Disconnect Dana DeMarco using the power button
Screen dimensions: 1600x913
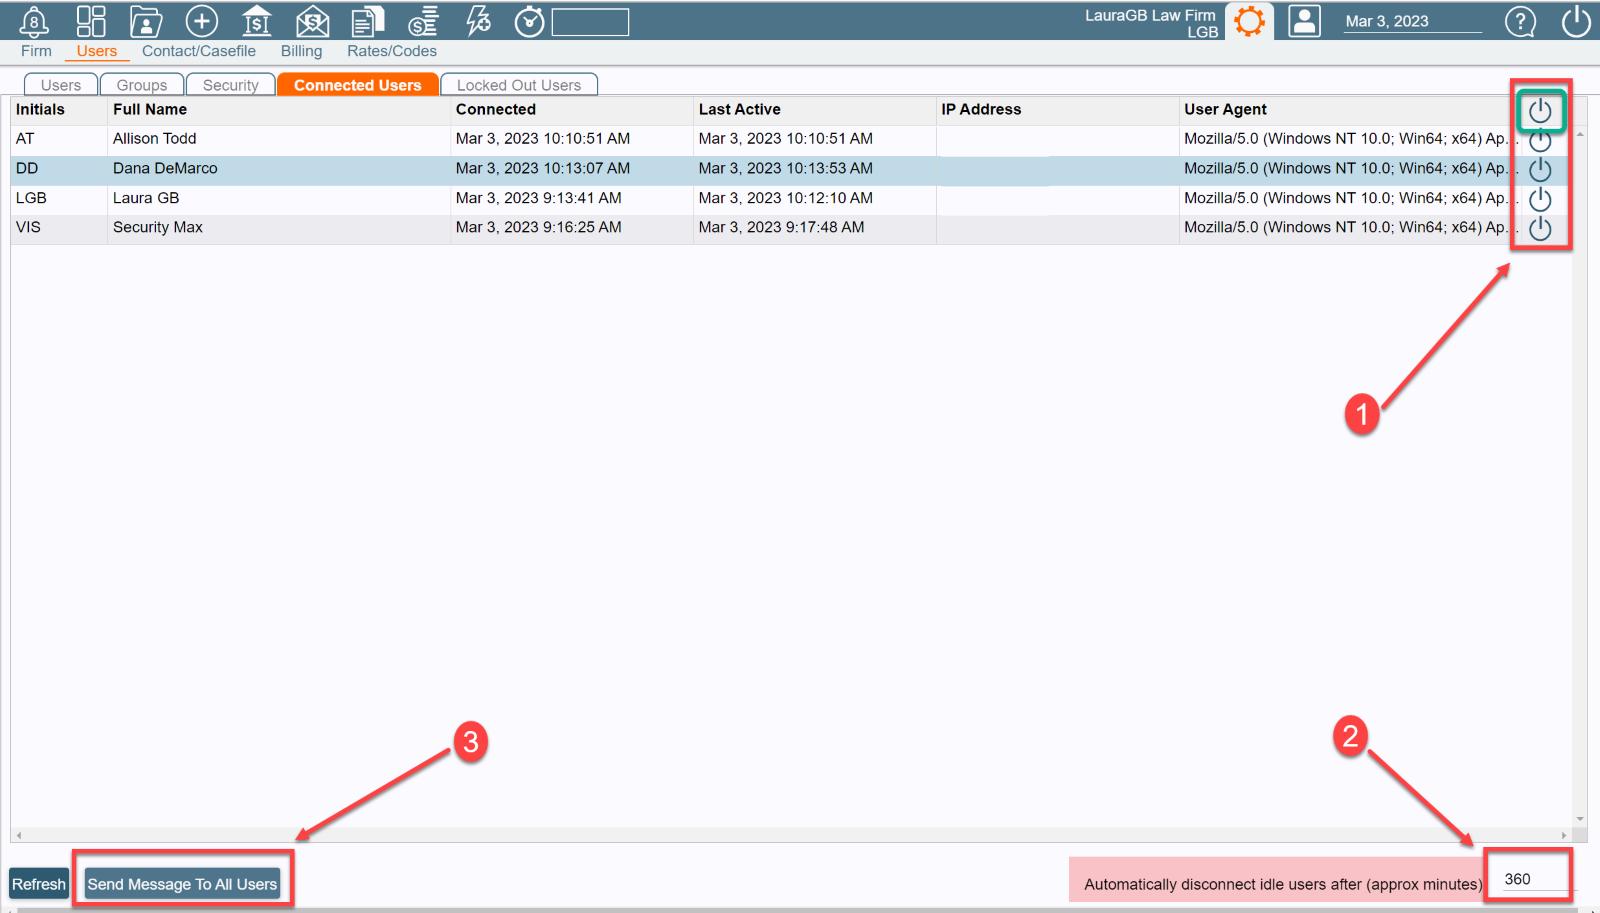tap(1540, 169)
